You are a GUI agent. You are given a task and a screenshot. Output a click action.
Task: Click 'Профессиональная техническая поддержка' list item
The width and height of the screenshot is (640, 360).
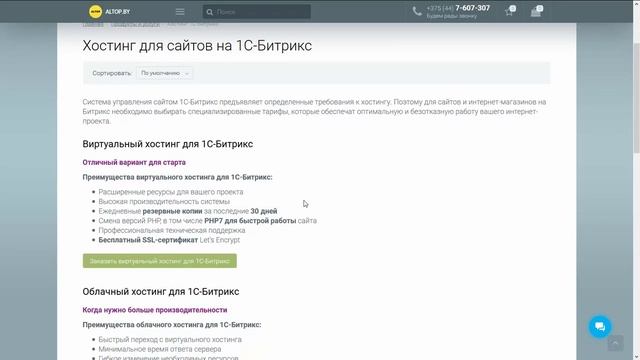tap(172, 230)
